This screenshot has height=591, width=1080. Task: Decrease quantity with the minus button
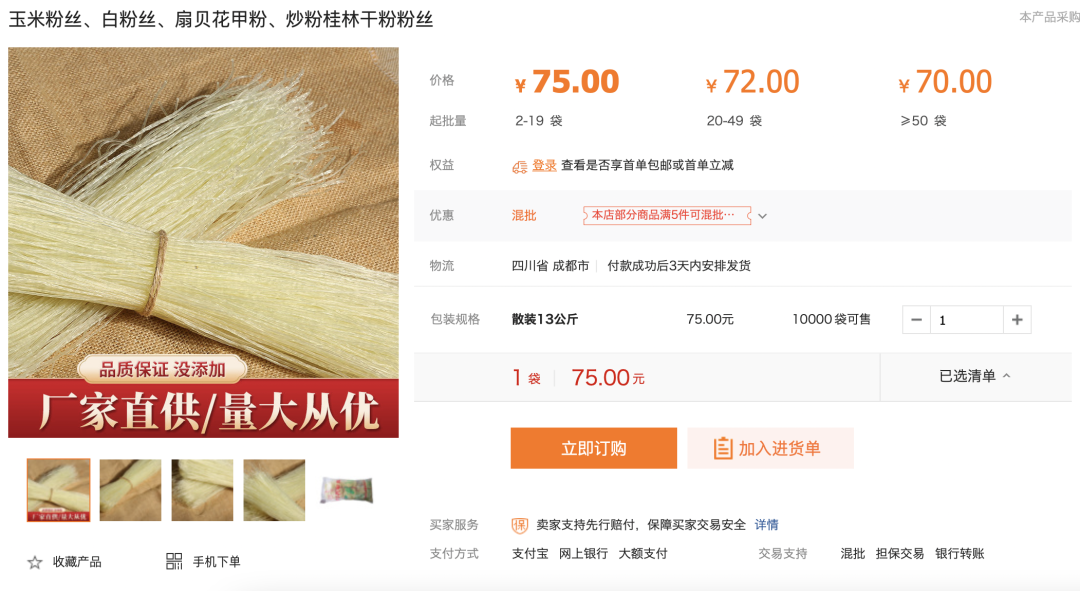point(916,320)
